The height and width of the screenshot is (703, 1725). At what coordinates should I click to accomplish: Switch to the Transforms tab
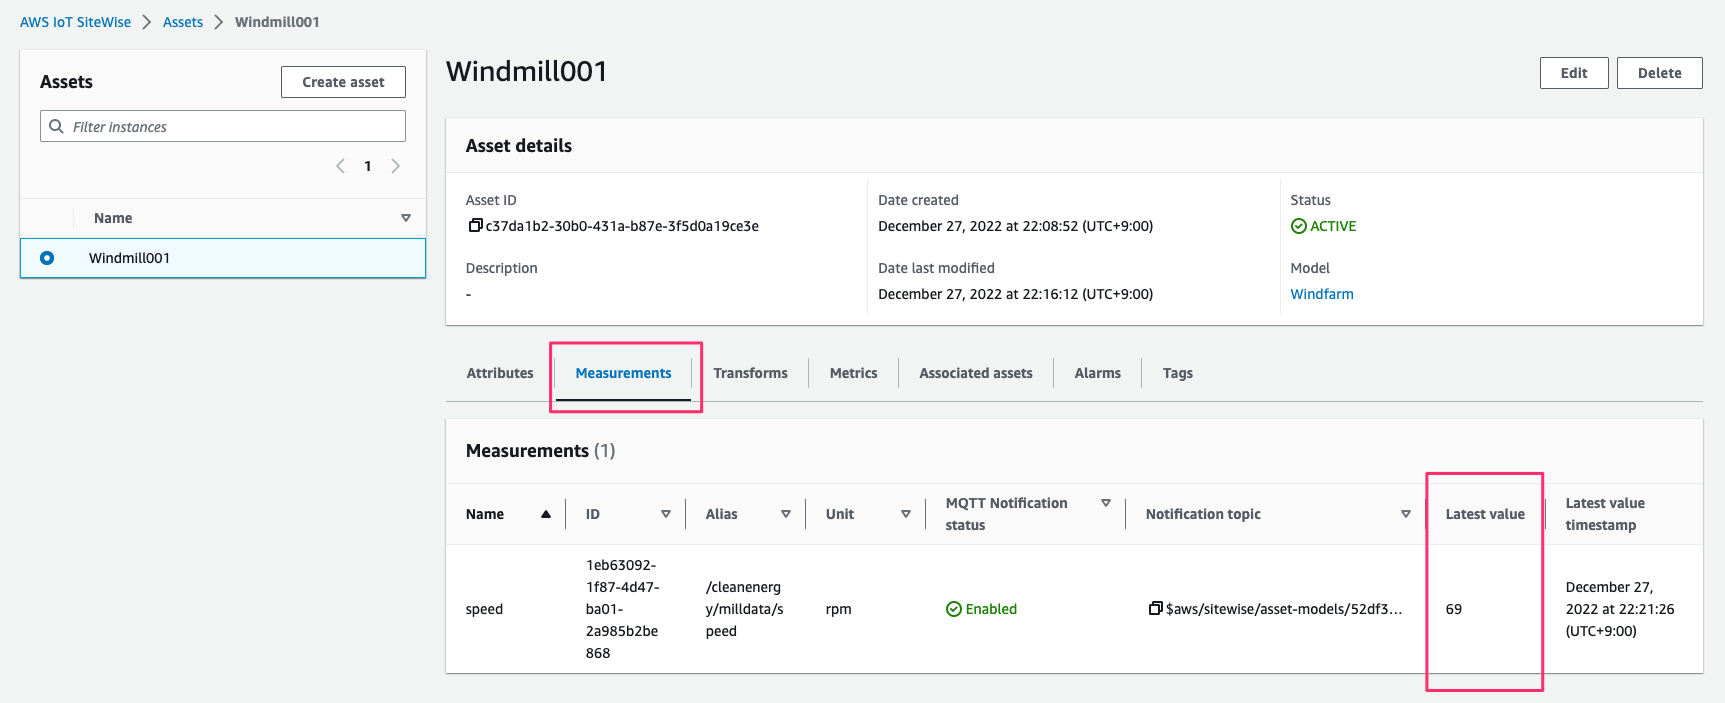[750, 373]
